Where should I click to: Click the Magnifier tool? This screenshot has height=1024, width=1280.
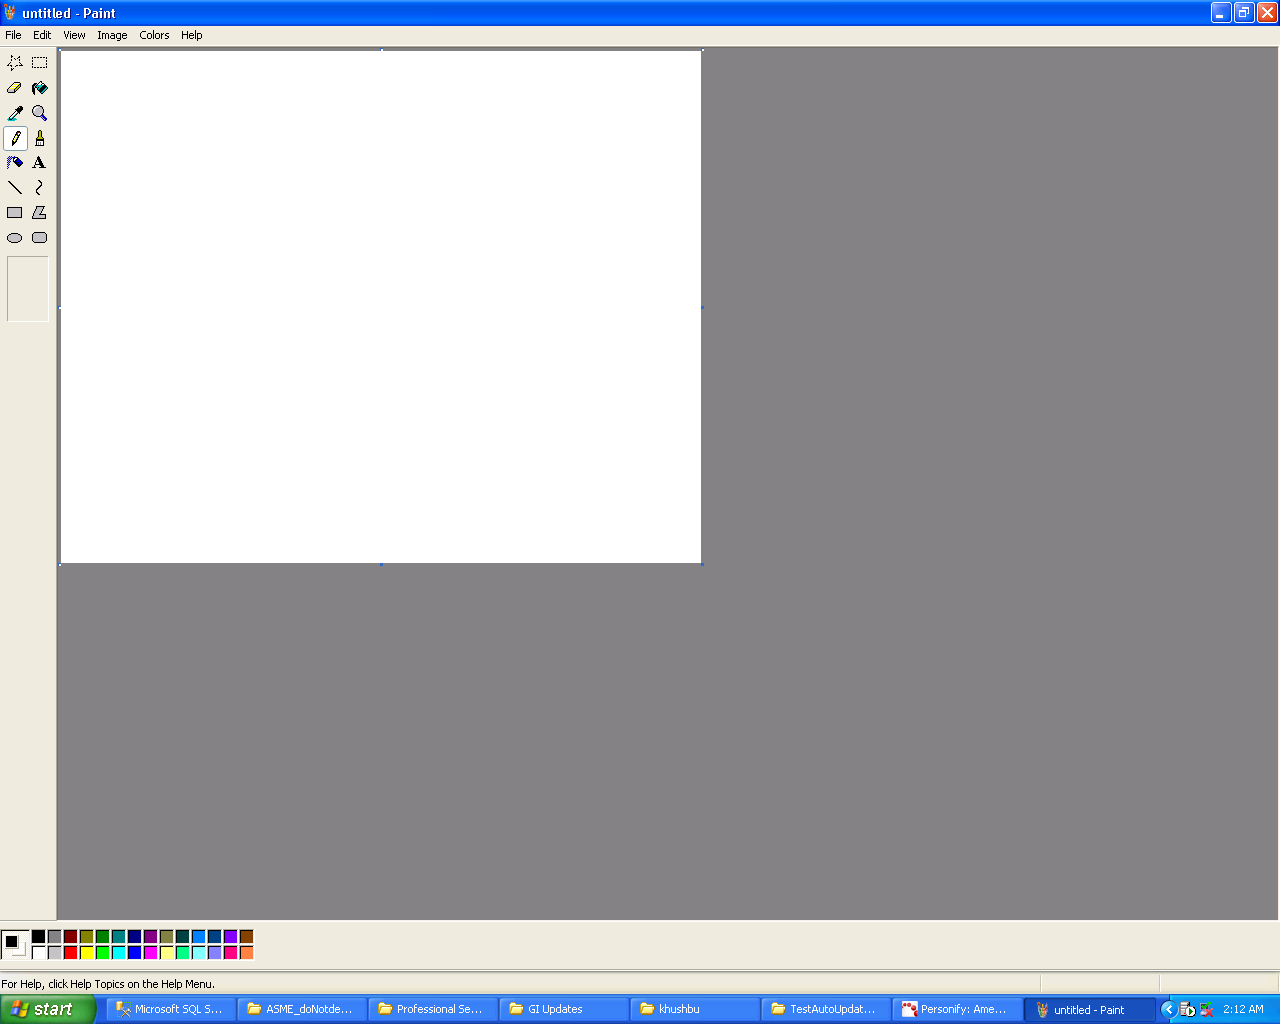coord(40,113)
